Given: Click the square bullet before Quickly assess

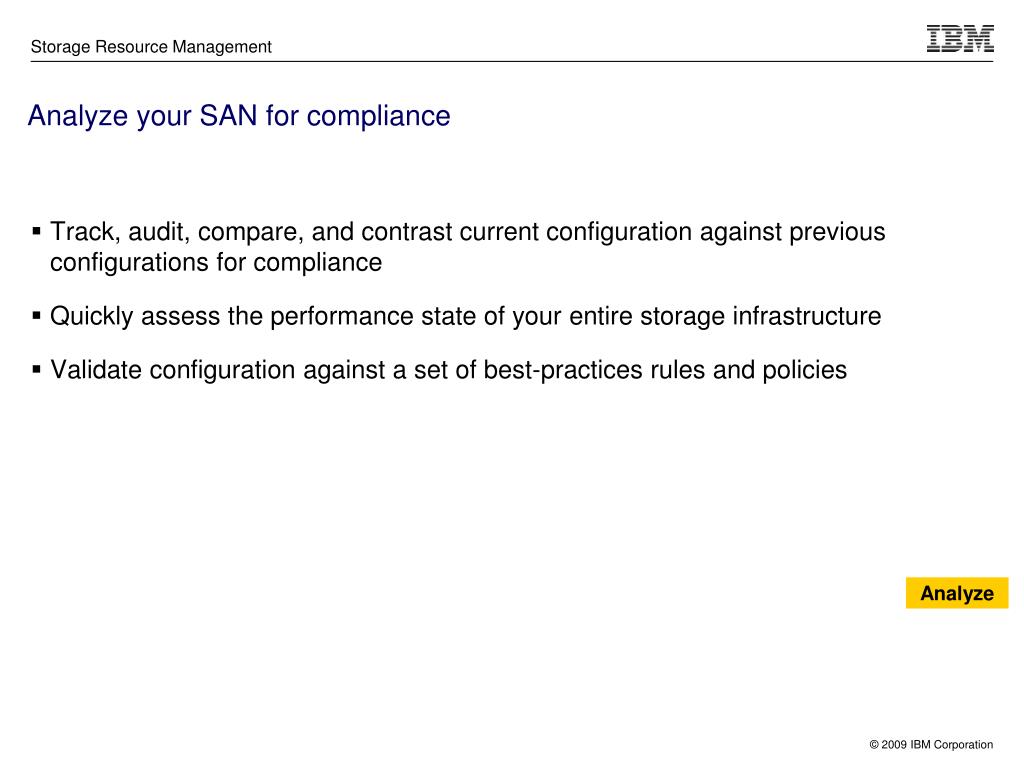Looking at the screenshot, I should click(37, 315).
